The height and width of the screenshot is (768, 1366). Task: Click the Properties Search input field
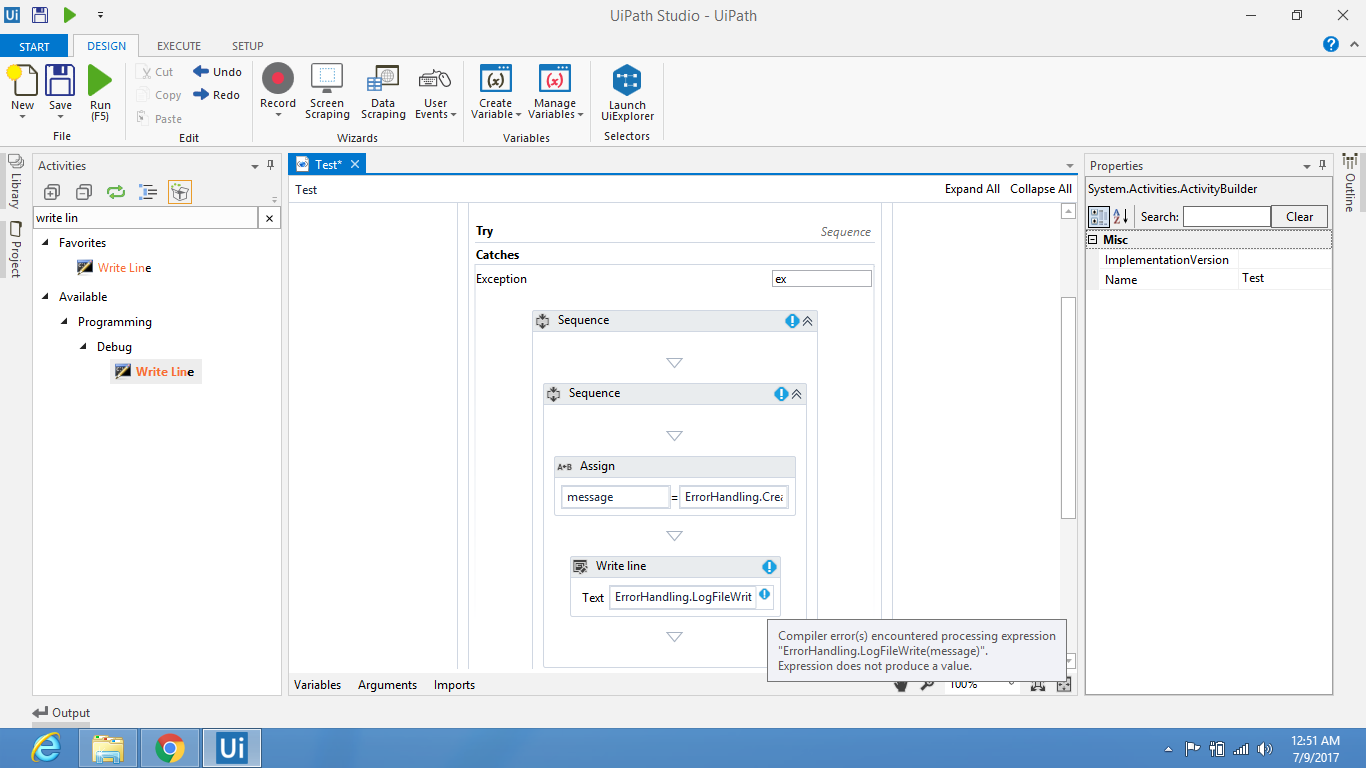(1226, 217)
